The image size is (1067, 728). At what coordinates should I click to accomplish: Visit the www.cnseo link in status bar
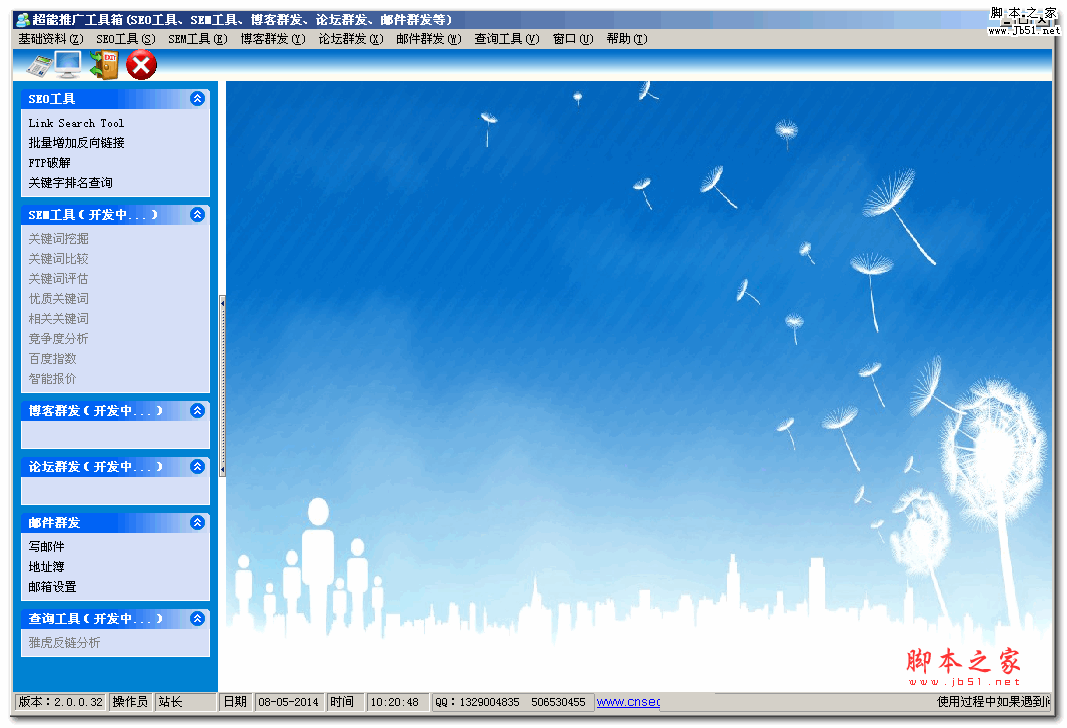[628, 701]
